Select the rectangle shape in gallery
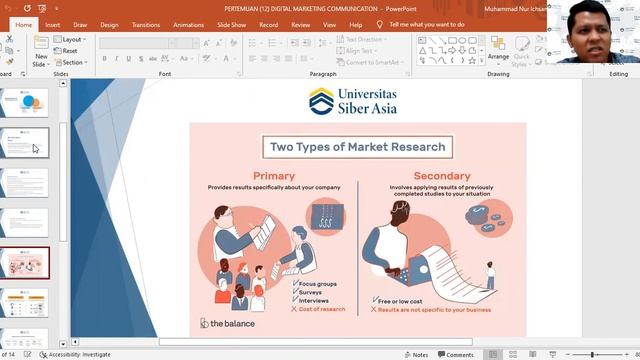The image size is (640, 360). tap(452, 40)
